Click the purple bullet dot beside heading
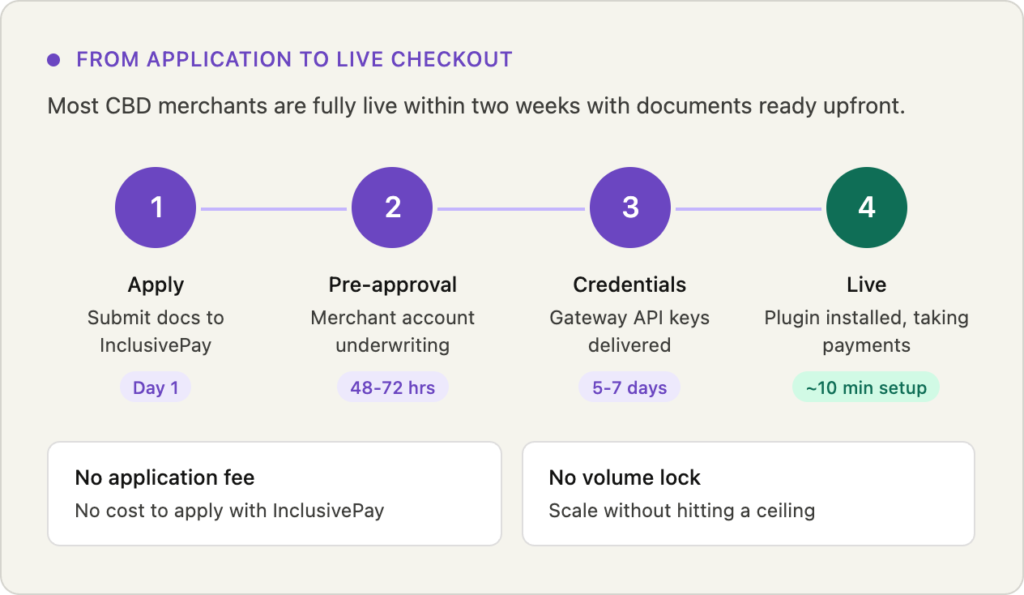Image resolution: width=1024 pixels, height=595 pixels. [x=54, y=60]
